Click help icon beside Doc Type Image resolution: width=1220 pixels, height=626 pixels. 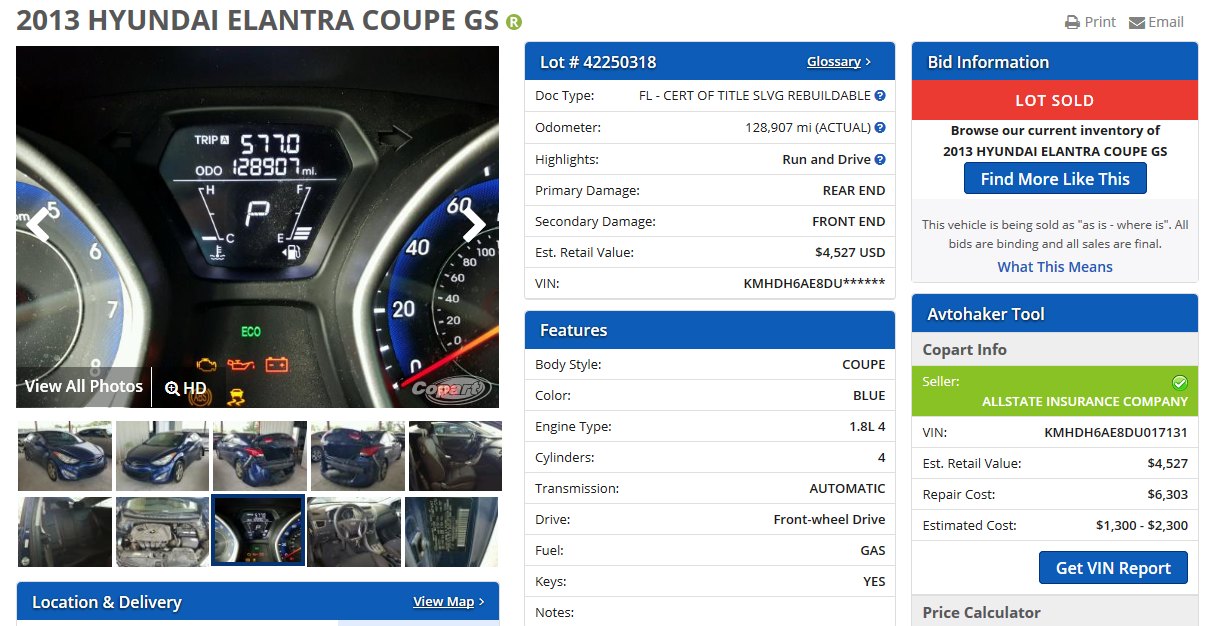coord(880,96)
